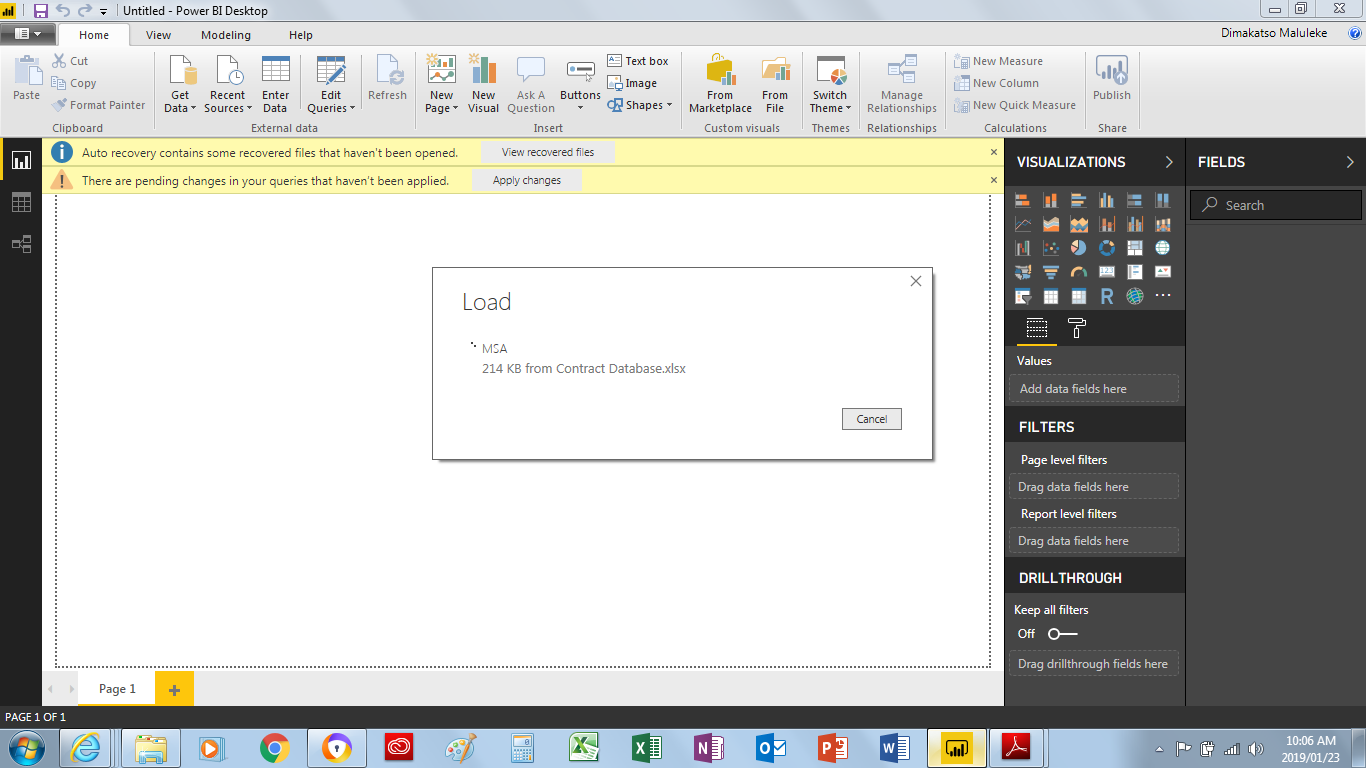Select the Card visualization showing 123
Image resolution: width=1366 pixels, height=768 pixels.
point(1106,272)
